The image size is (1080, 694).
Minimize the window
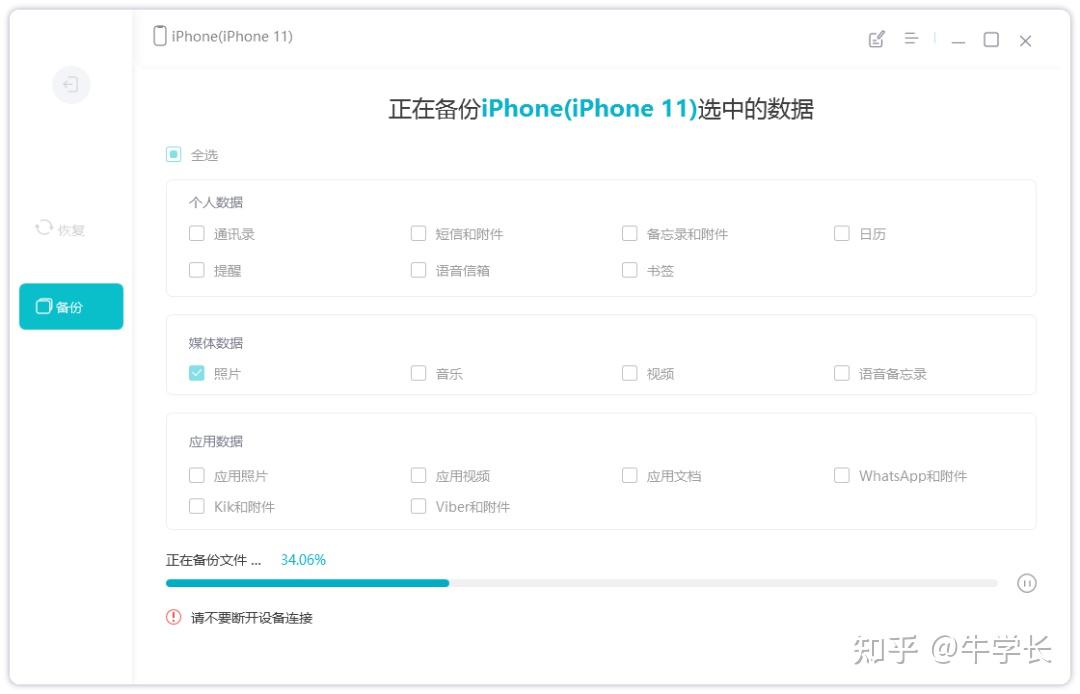click(x=958, y=41)
